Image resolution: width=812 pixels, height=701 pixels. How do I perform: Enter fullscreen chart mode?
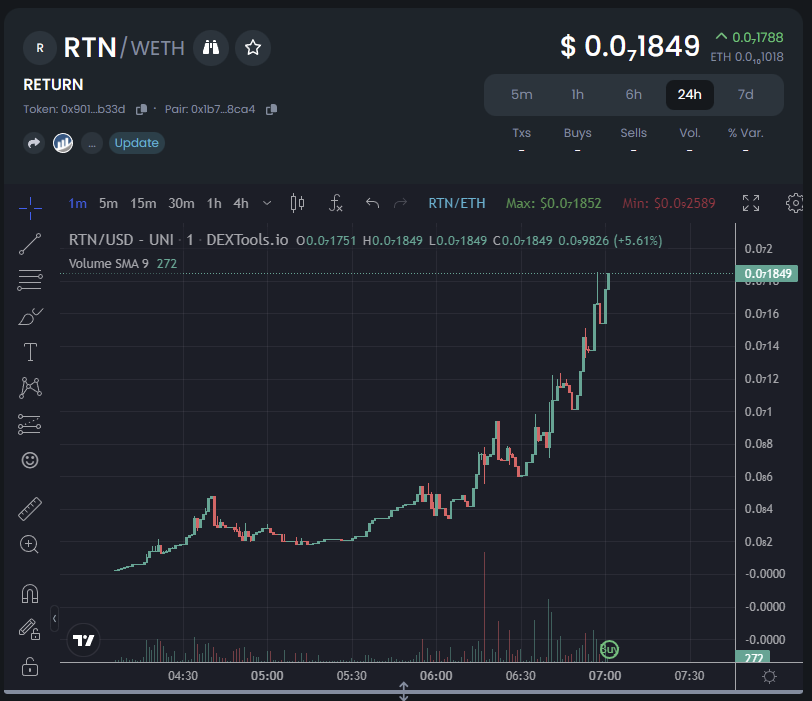coord(751,203)
